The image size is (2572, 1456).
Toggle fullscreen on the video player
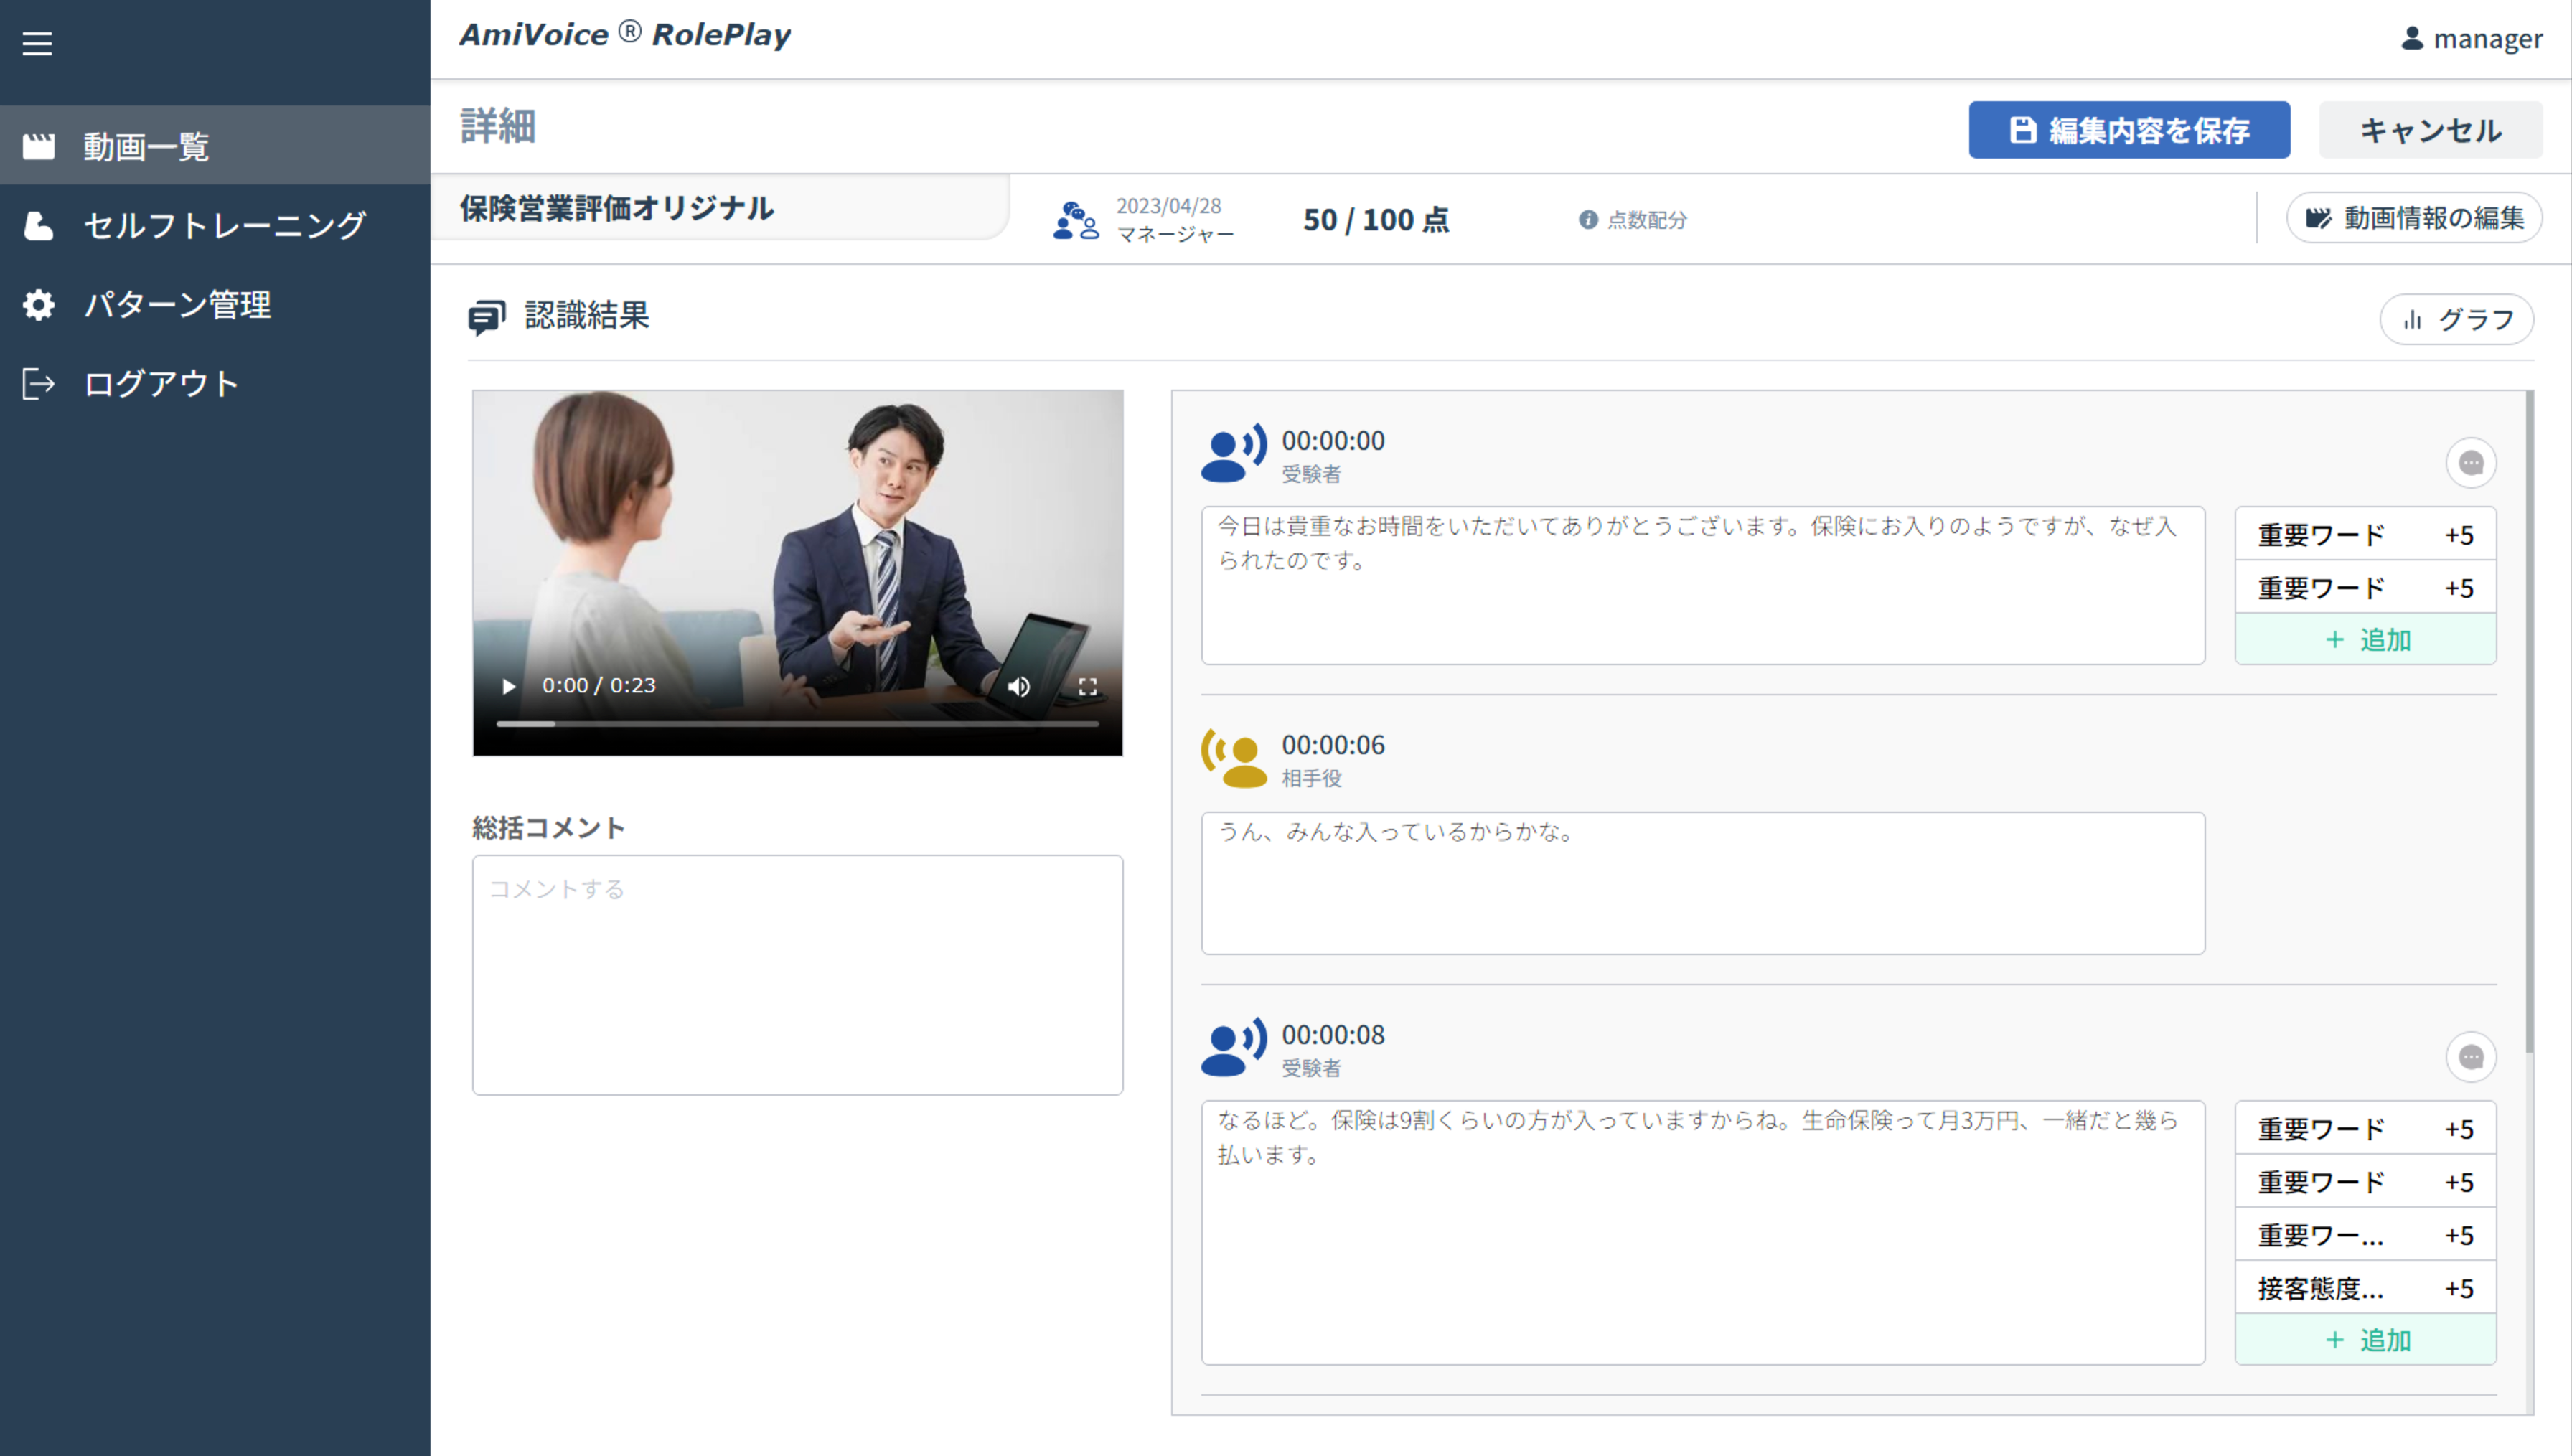click(x=1089, y=686)
